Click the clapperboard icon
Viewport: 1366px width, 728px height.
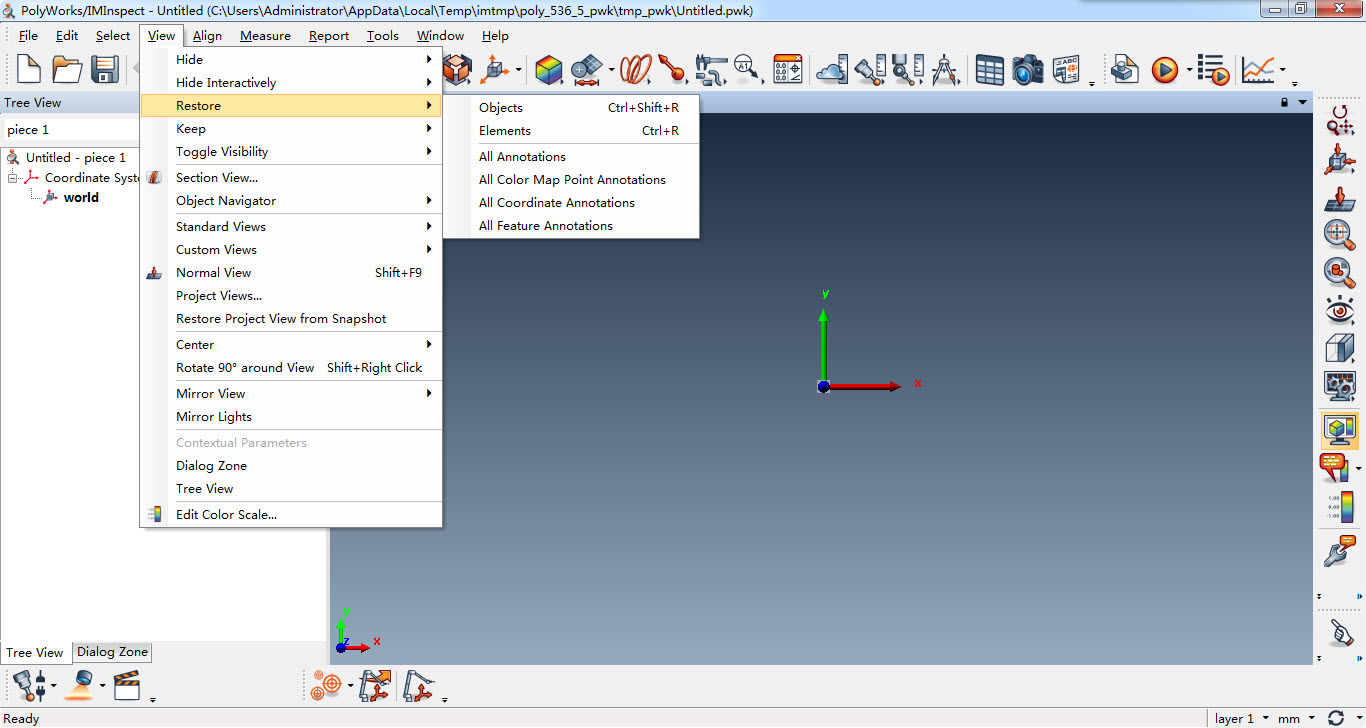coord(126,685)
